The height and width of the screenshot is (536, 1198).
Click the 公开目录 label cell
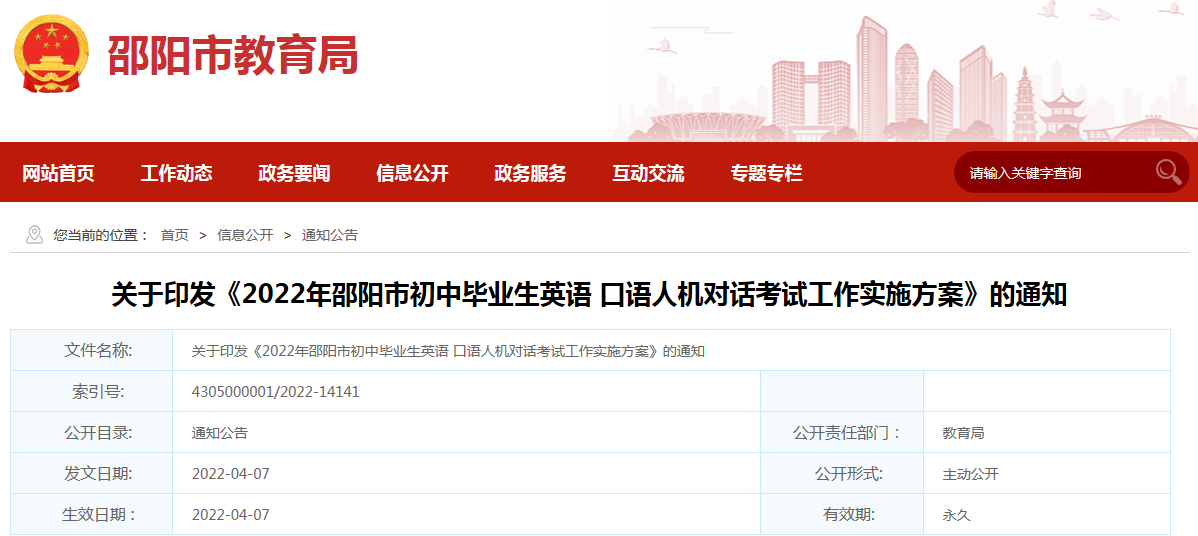point(92,433)
